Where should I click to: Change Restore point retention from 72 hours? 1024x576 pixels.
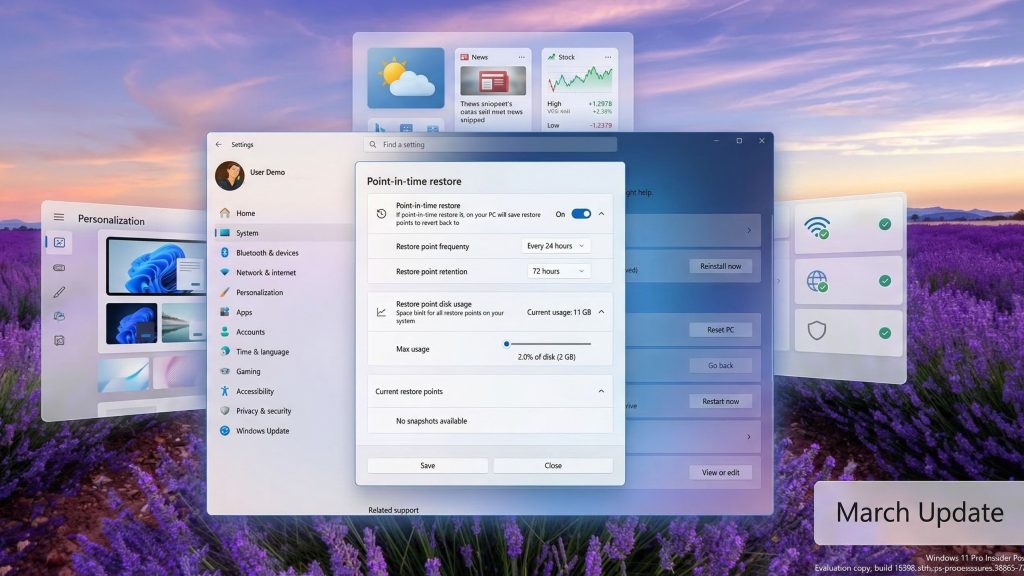pyautogui.click(x=558, y=270)
